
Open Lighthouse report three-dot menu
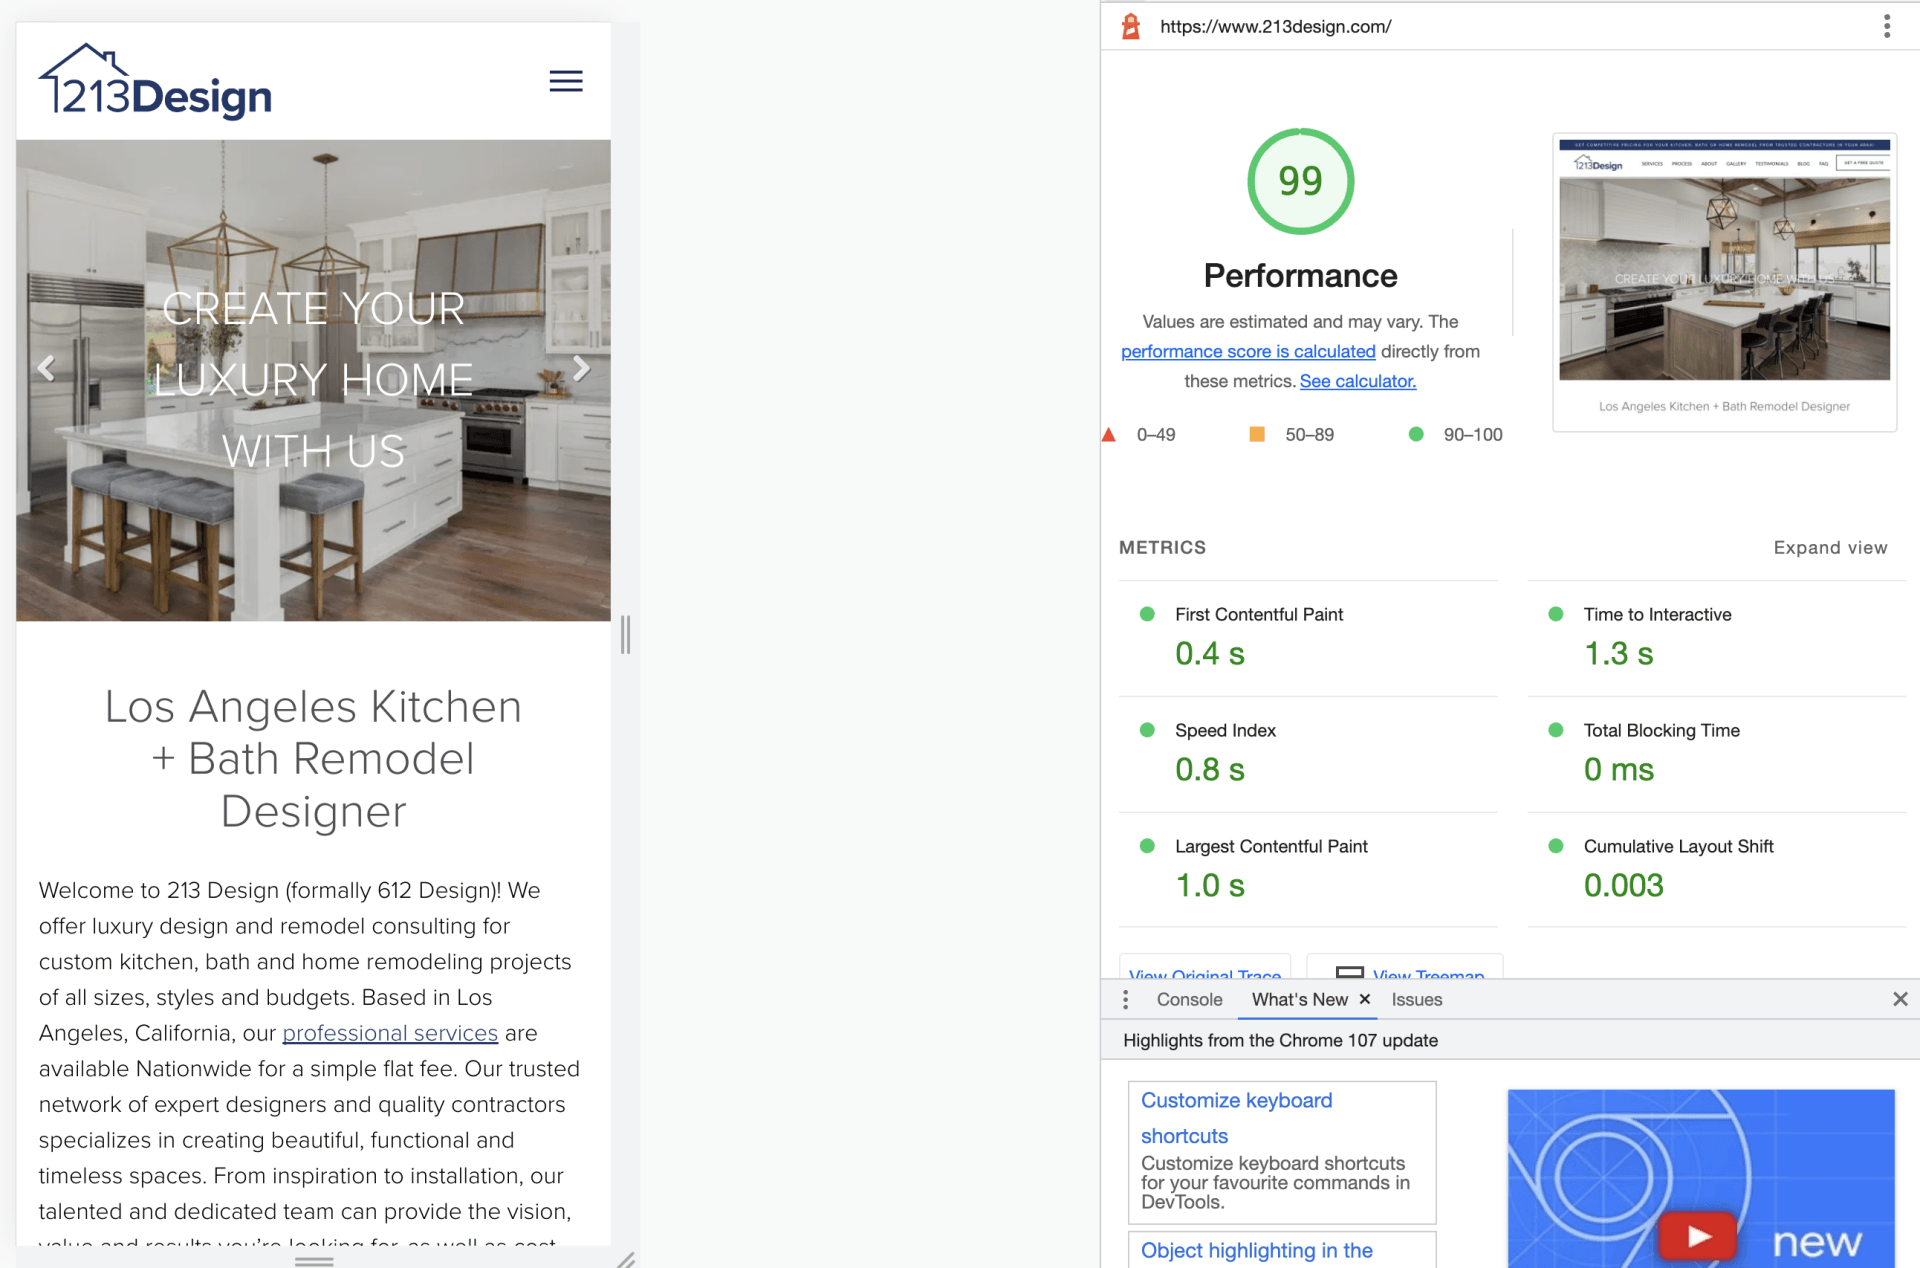[x=1886, y=26]
